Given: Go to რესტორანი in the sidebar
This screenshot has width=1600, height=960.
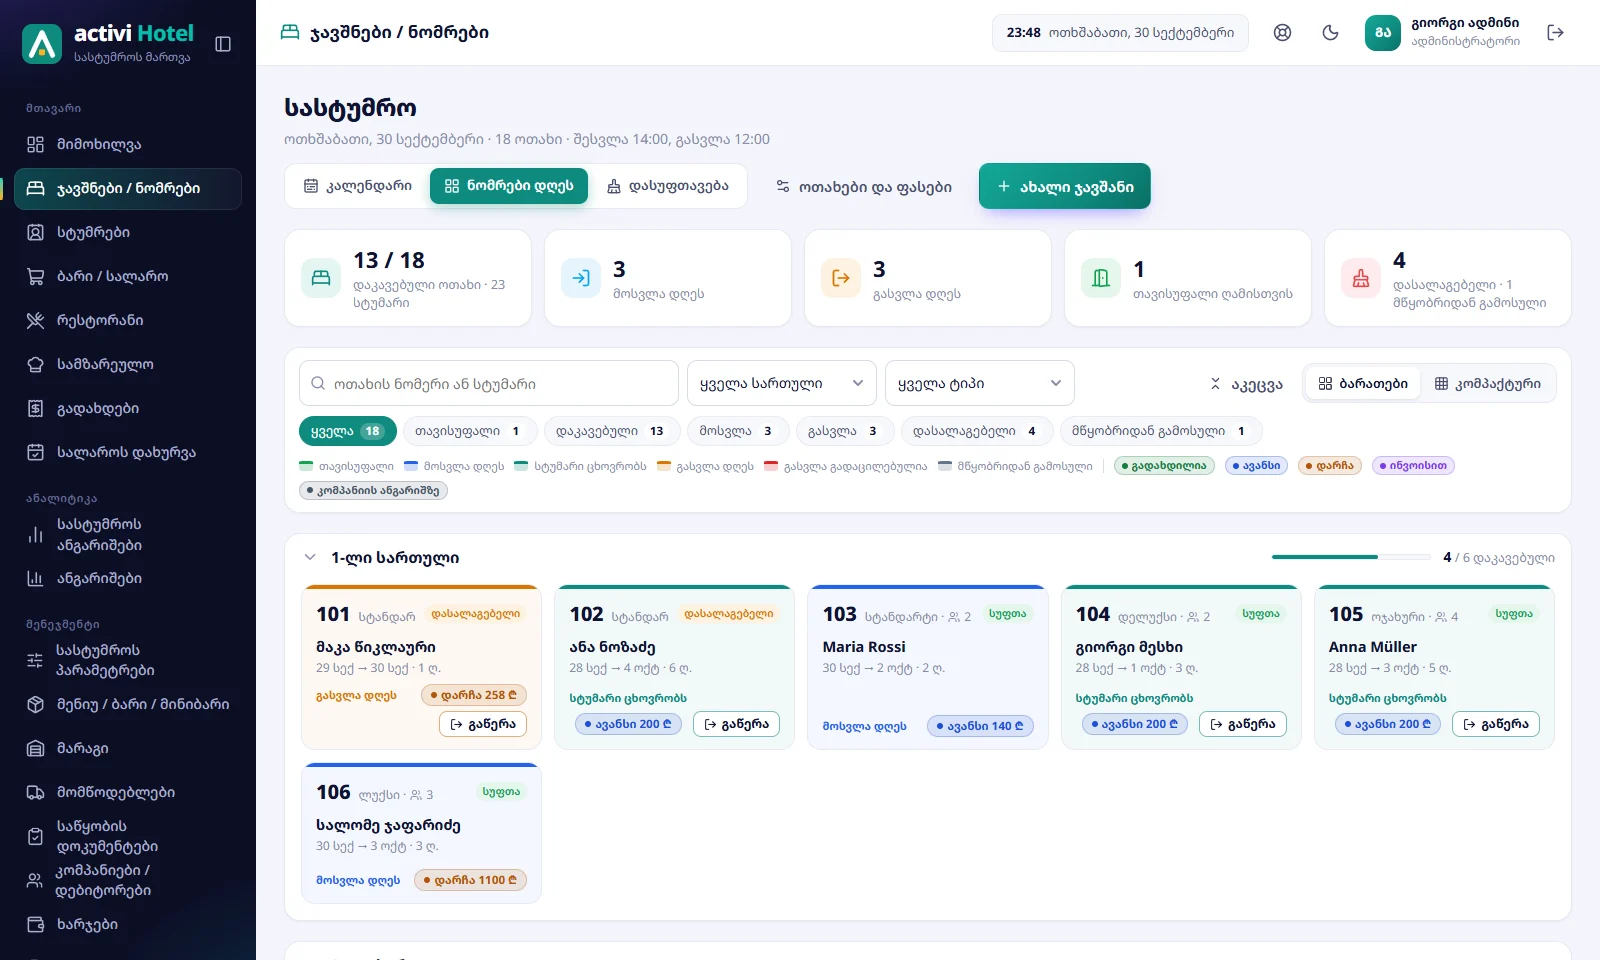Looking at the screenshot, I should [128, 320].
